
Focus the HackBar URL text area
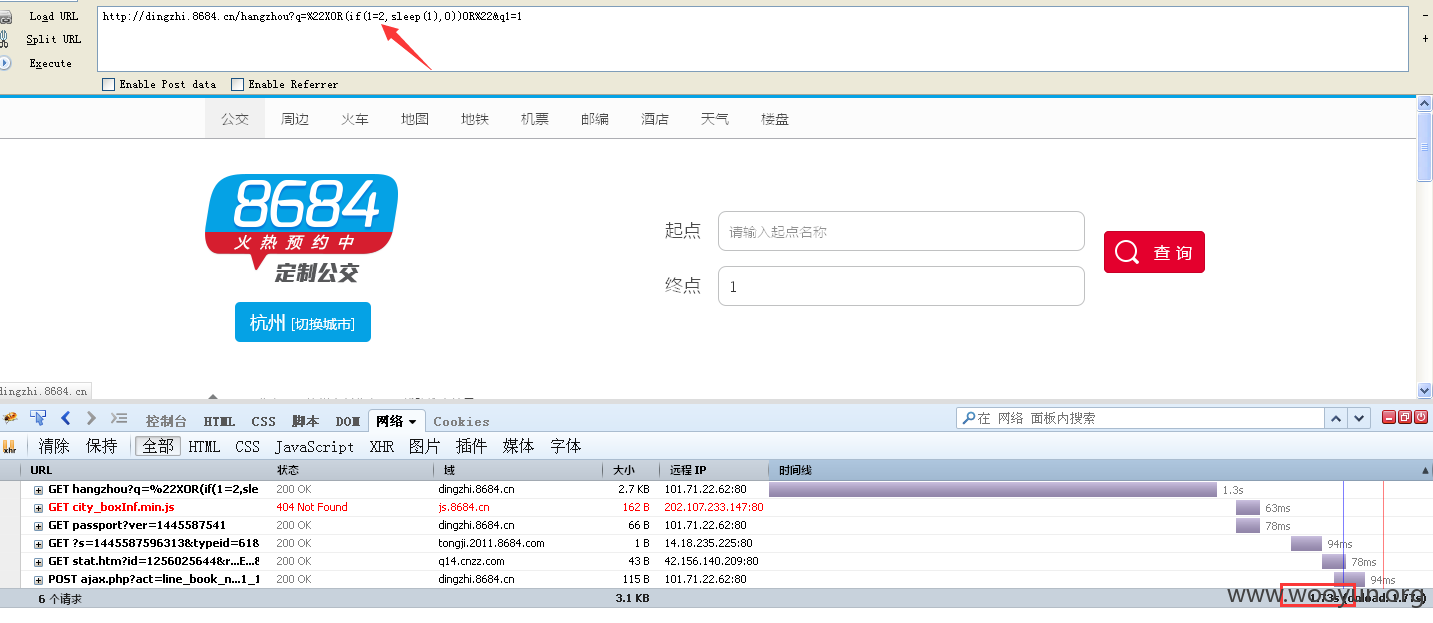753,38
